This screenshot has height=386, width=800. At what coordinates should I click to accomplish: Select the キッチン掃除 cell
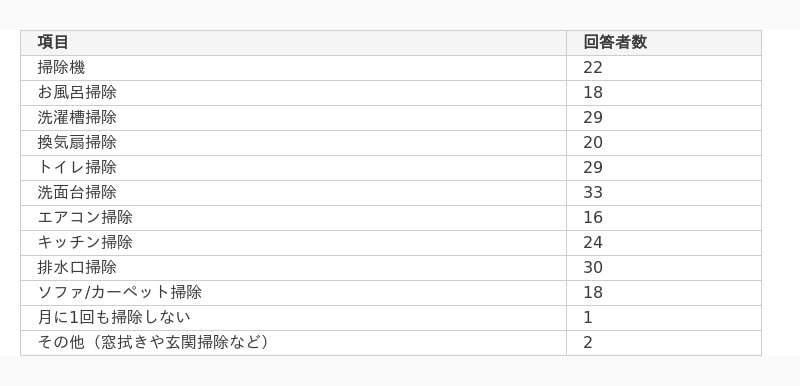[x=293, y=243]
